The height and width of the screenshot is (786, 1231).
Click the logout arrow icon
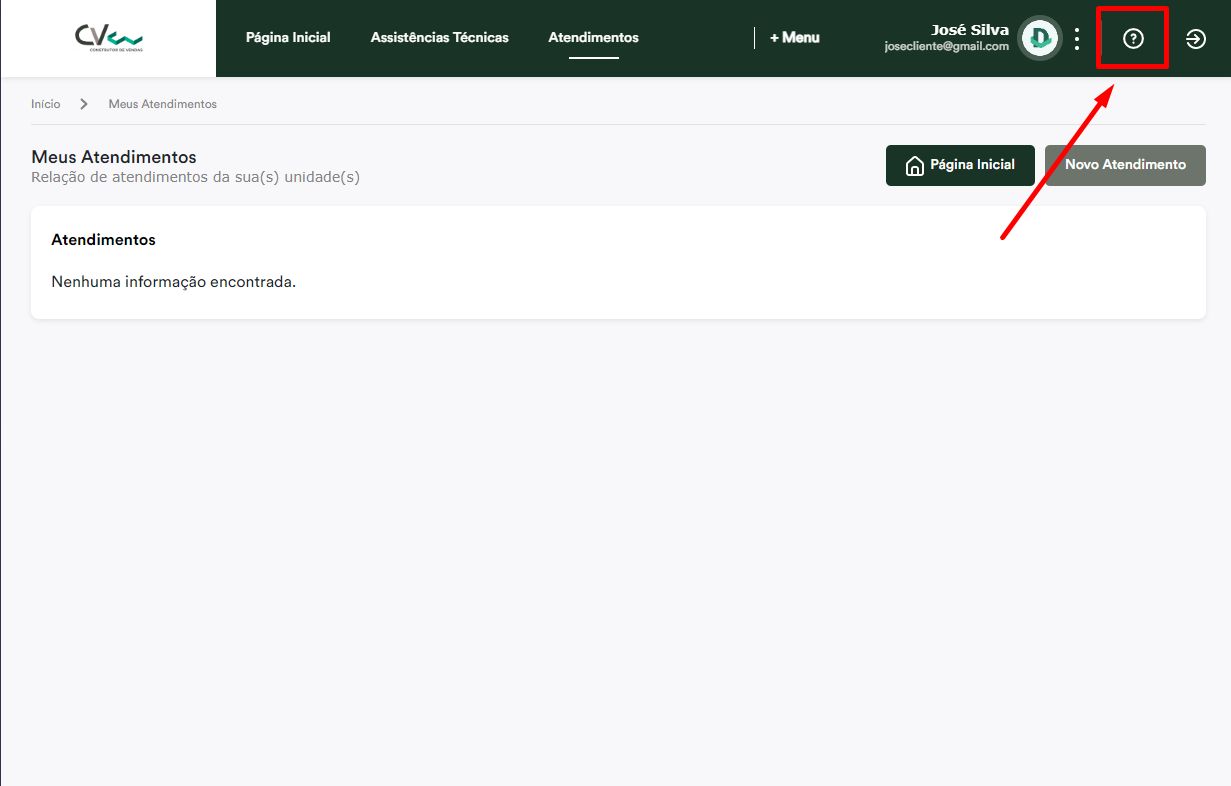pos(1195,39)
